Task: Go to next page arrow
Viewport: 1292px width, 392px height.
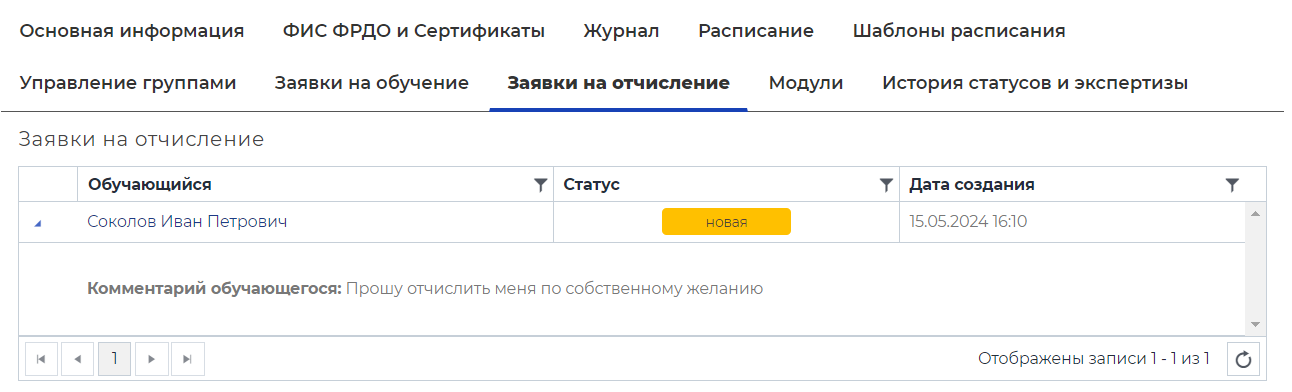Action: coord(151,358)
